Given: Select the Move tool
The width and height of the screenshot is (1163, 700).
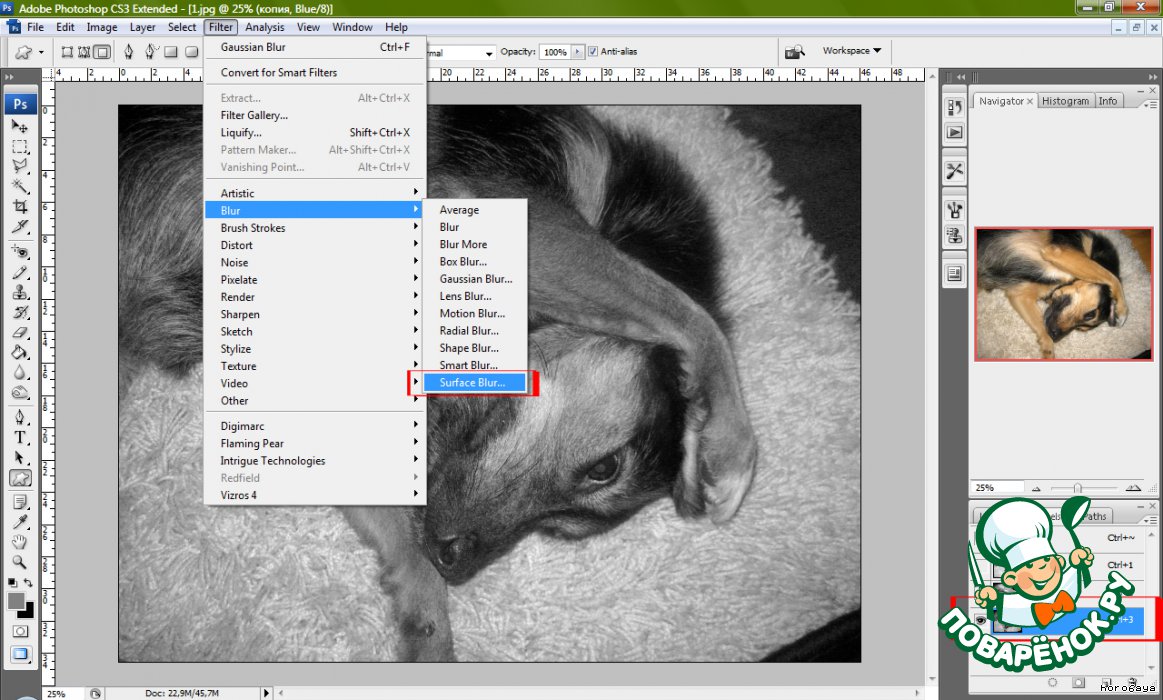Looking at the screenshot, I should [19, 126].
